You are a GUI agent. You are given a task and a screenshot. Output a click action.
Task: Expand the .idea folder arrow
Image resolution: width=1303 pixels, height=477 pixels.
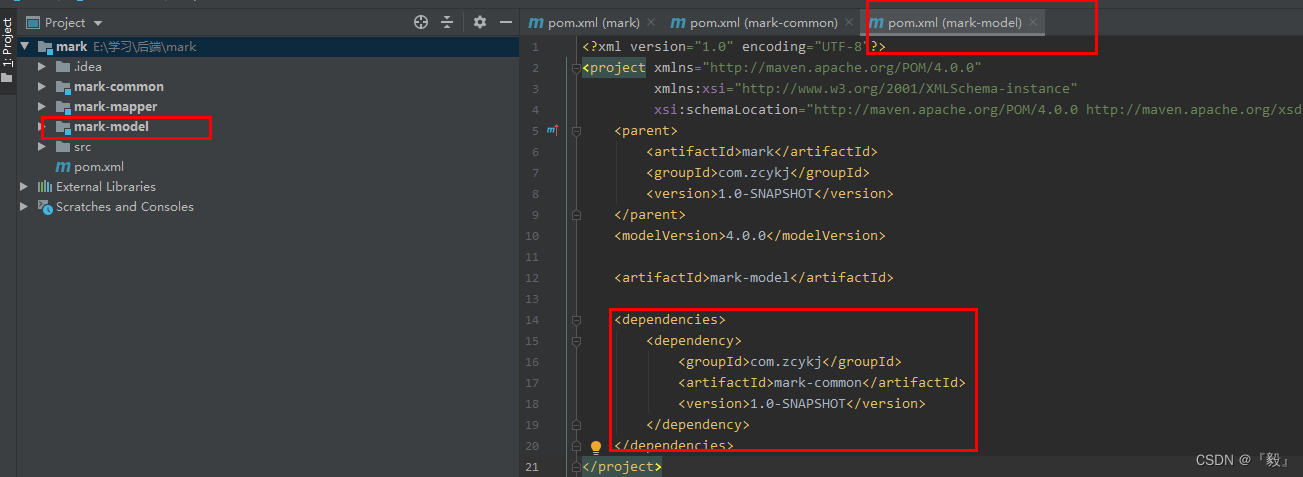[x=42, y=67]
